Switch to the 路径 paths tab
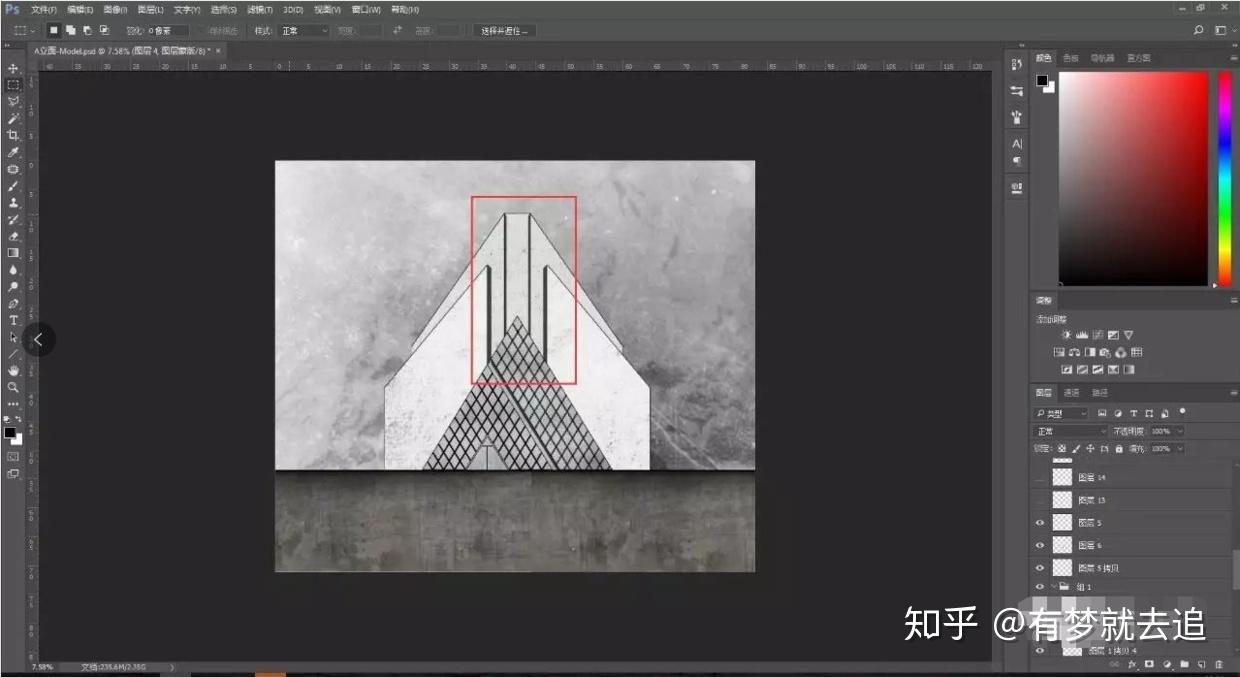 1099,393
